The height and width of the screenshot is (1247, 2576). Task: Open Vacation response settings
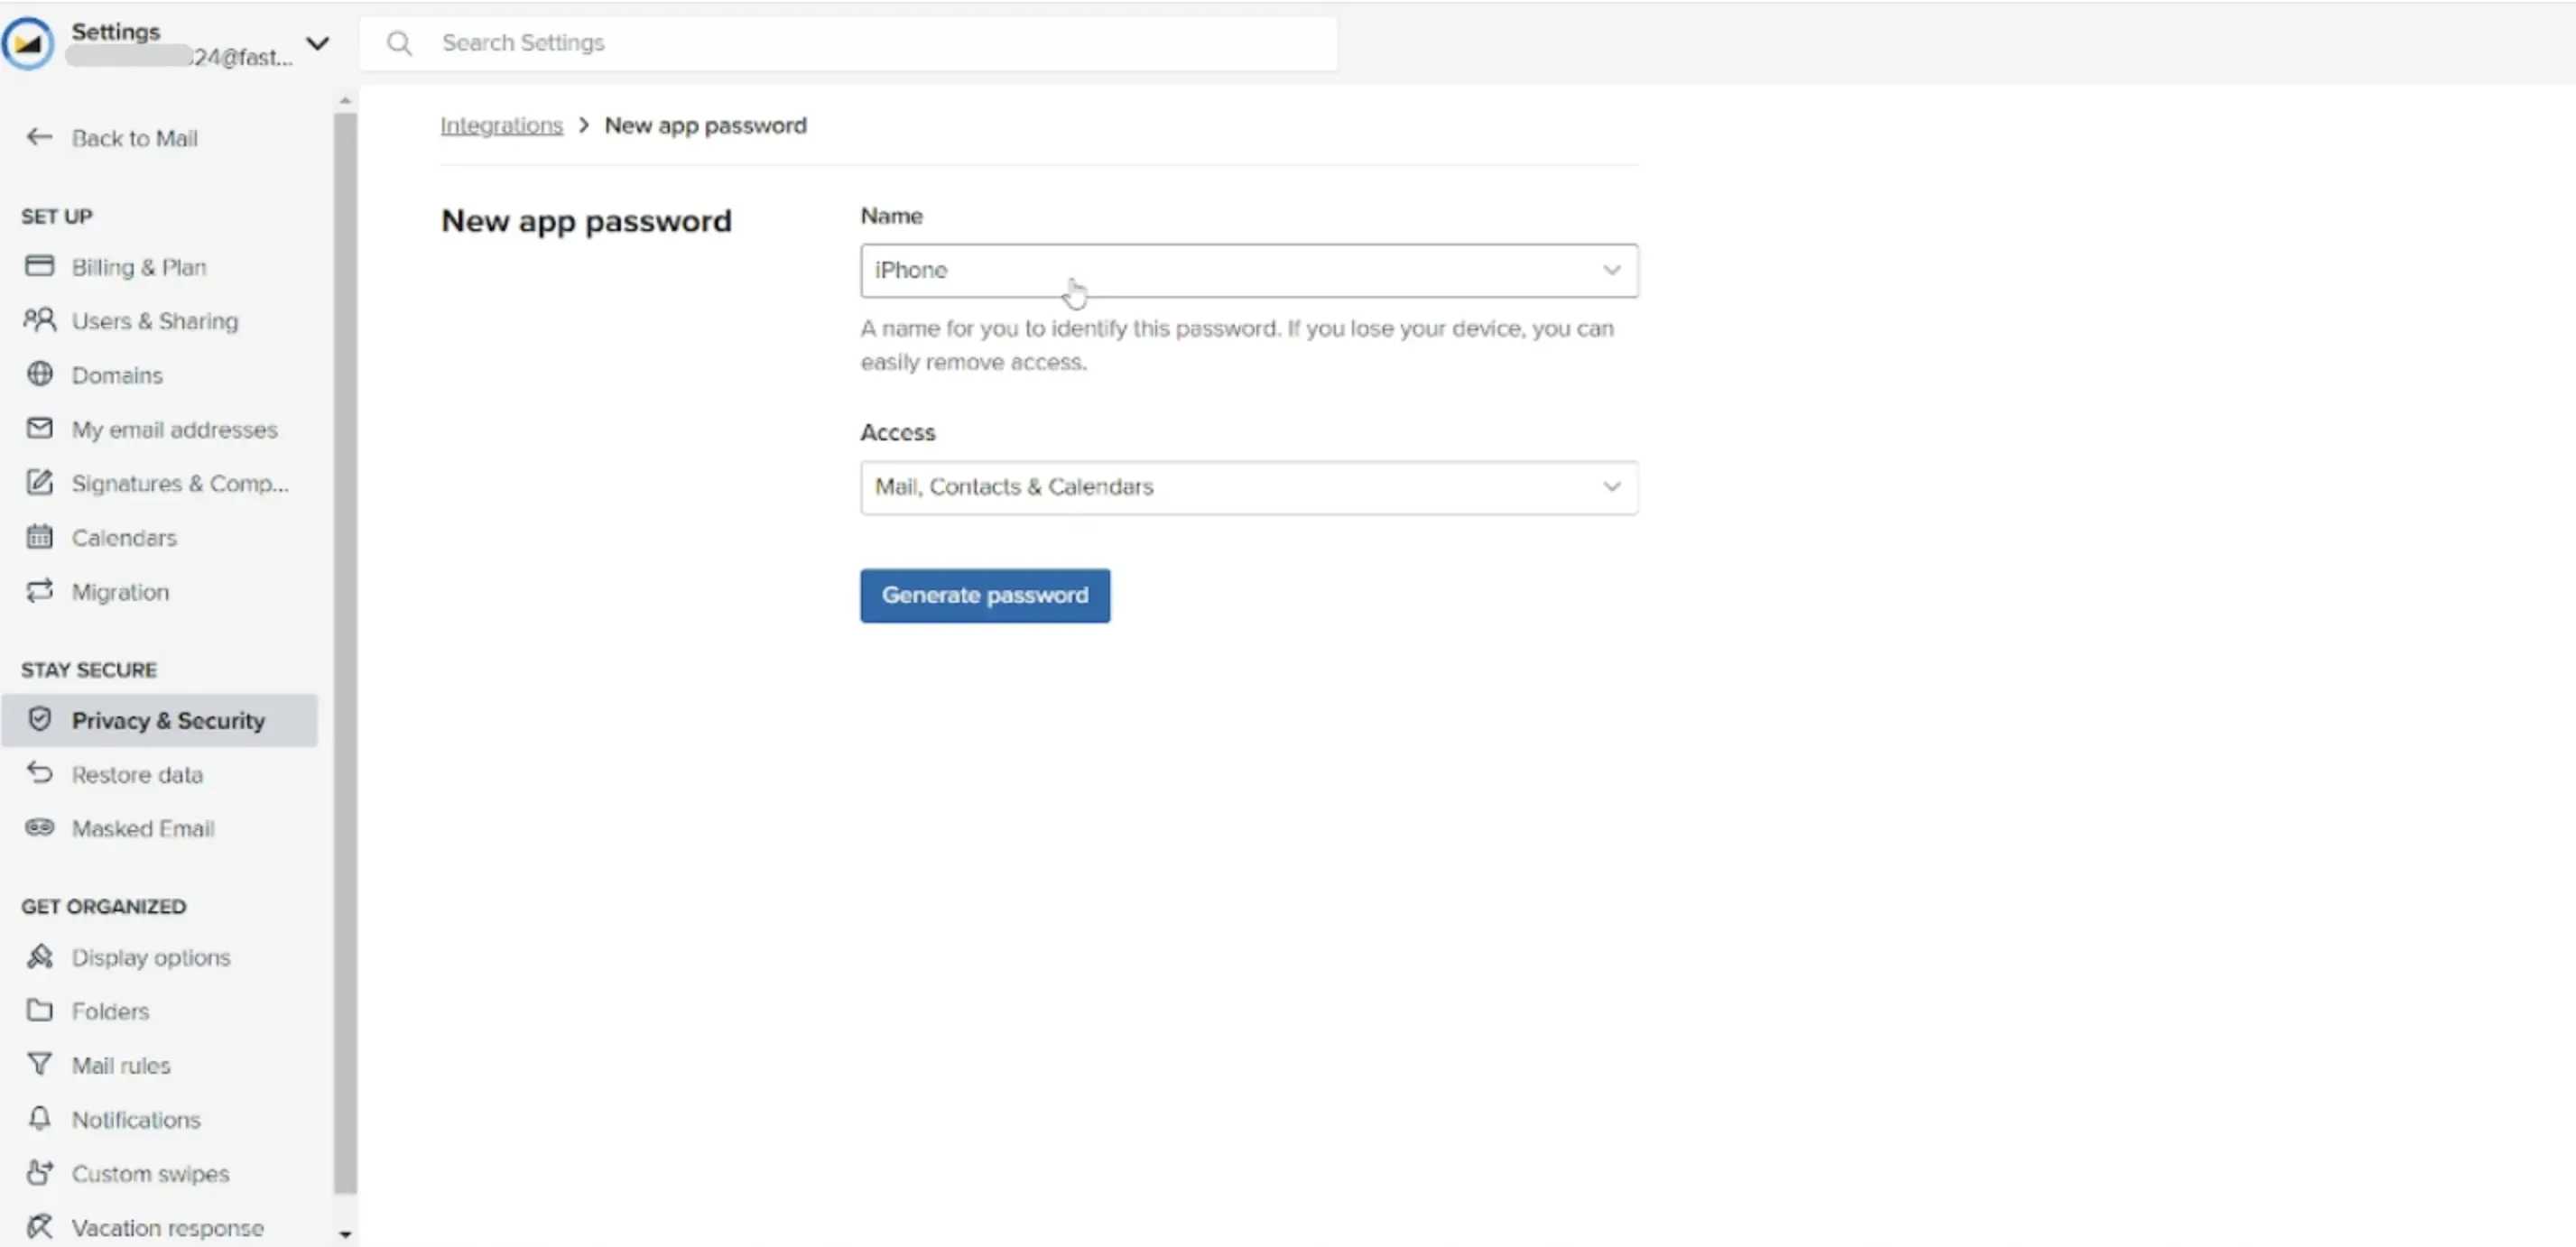point(168,1228)
